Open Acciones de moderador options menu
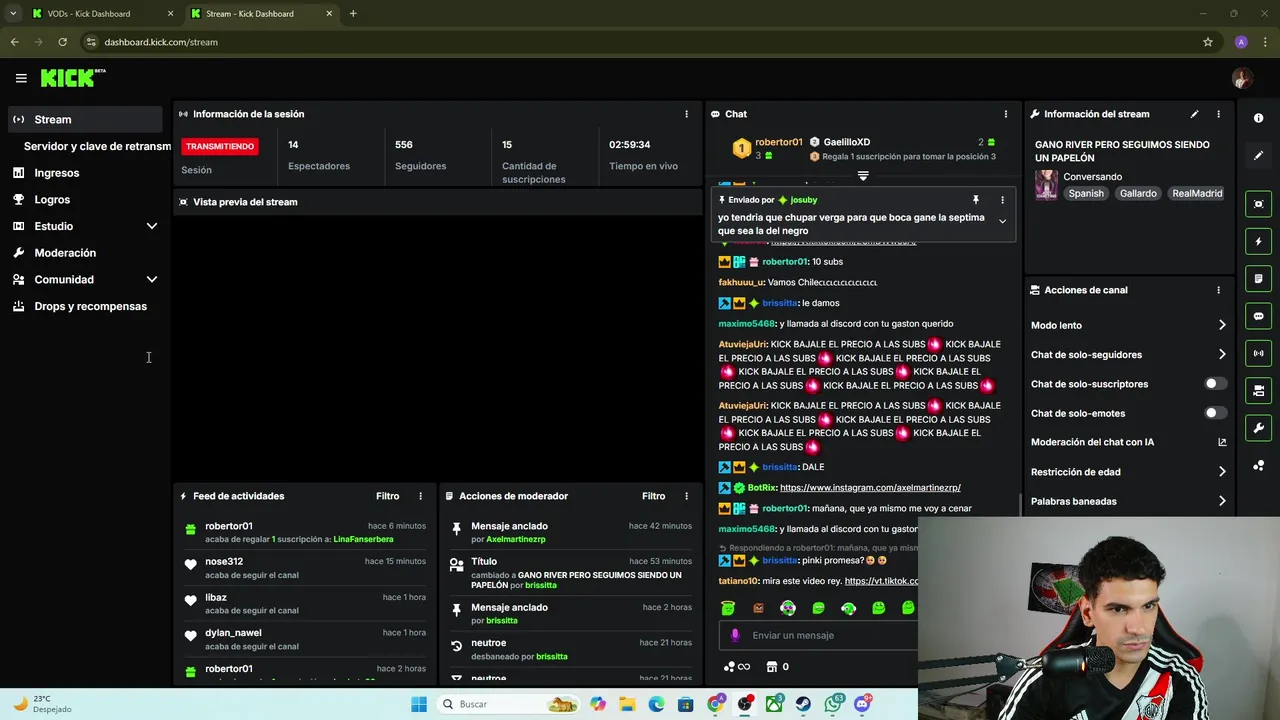The width and height of the screenshot is (1280, 720). point(686,496)
